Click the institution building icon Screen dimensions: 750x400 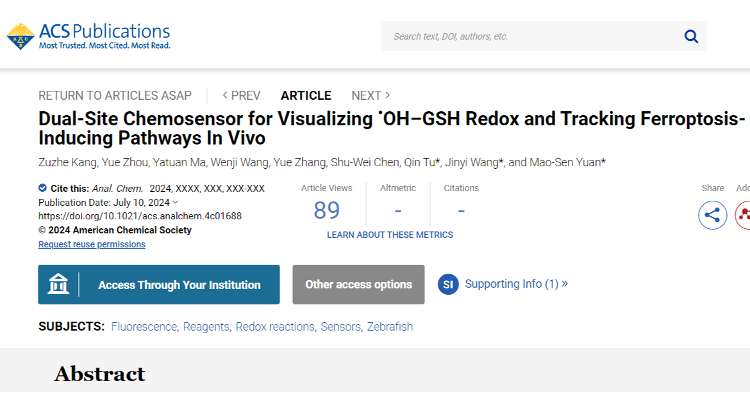click(x=58, y=285)
